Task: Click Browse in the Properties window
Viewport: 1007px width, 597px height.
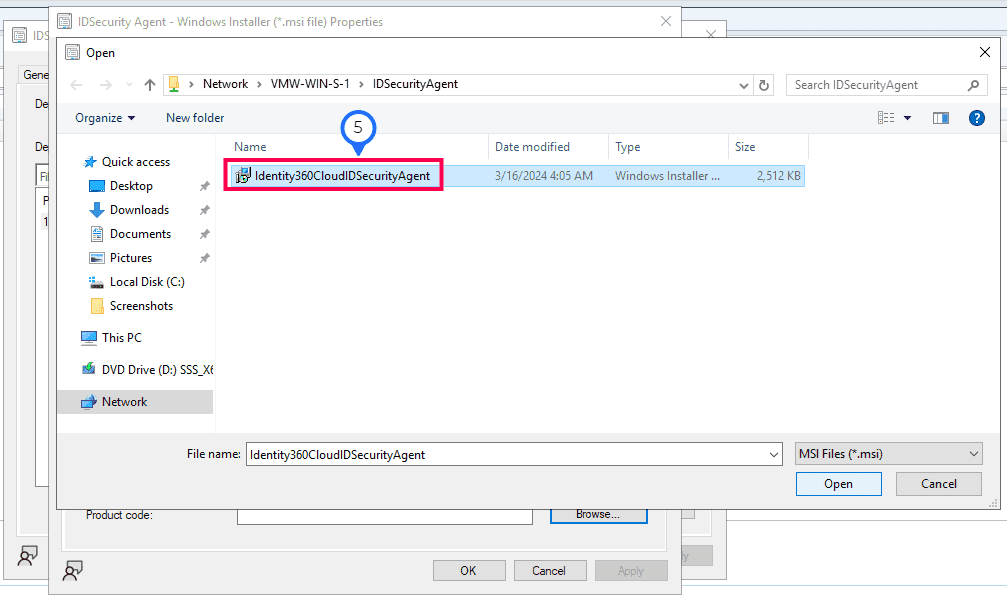Action: click(x=598, y=515)
